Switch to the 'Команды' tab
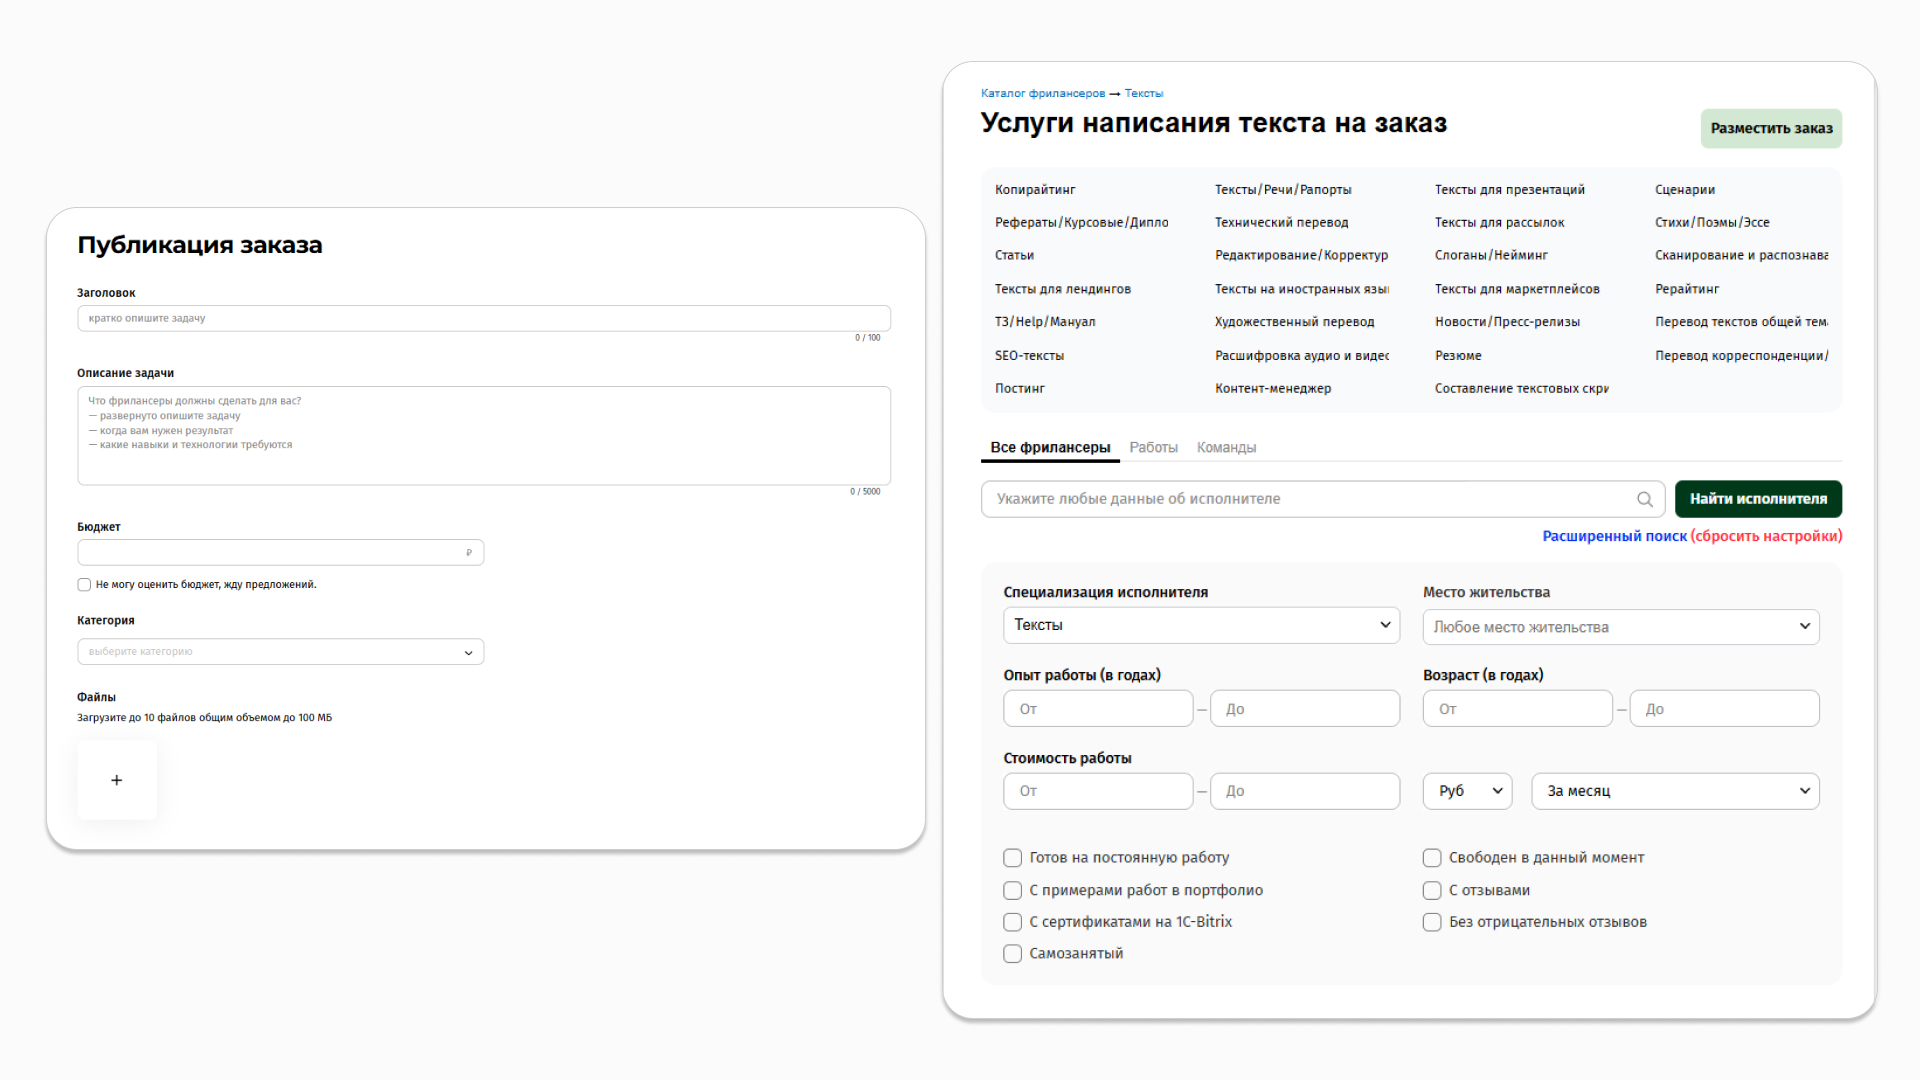 1226,448
